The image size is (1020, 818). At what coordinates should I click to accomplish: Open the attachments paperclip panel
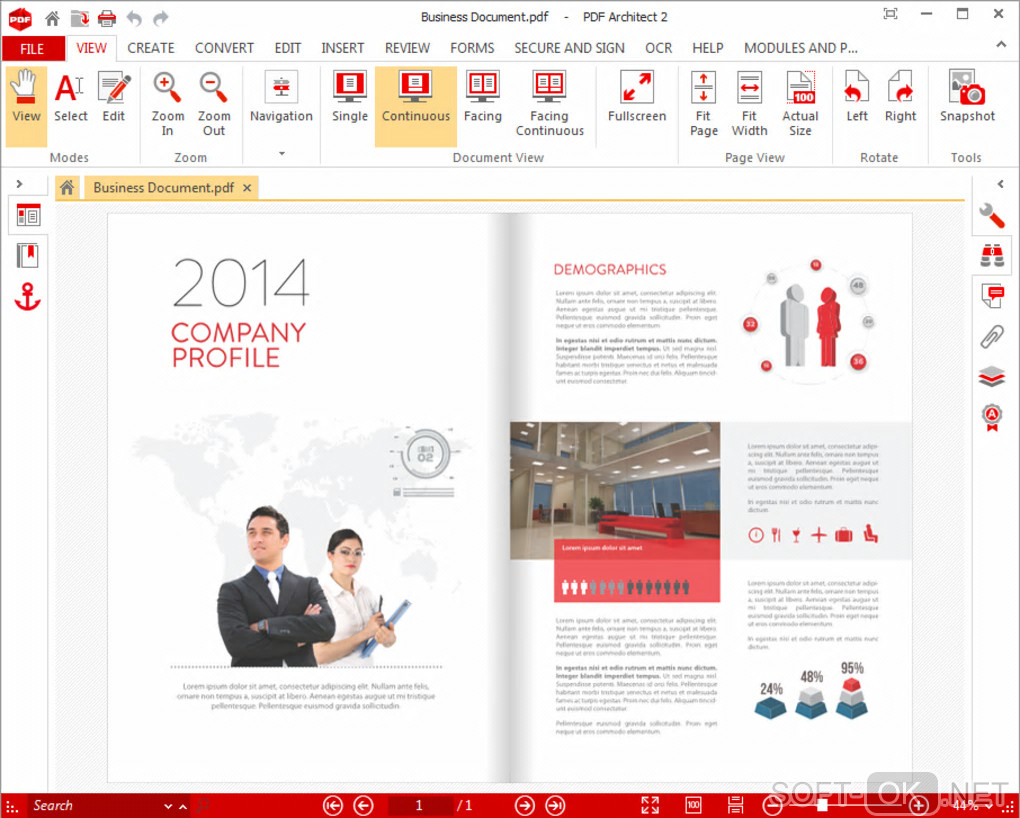click(x=991, y=337)
